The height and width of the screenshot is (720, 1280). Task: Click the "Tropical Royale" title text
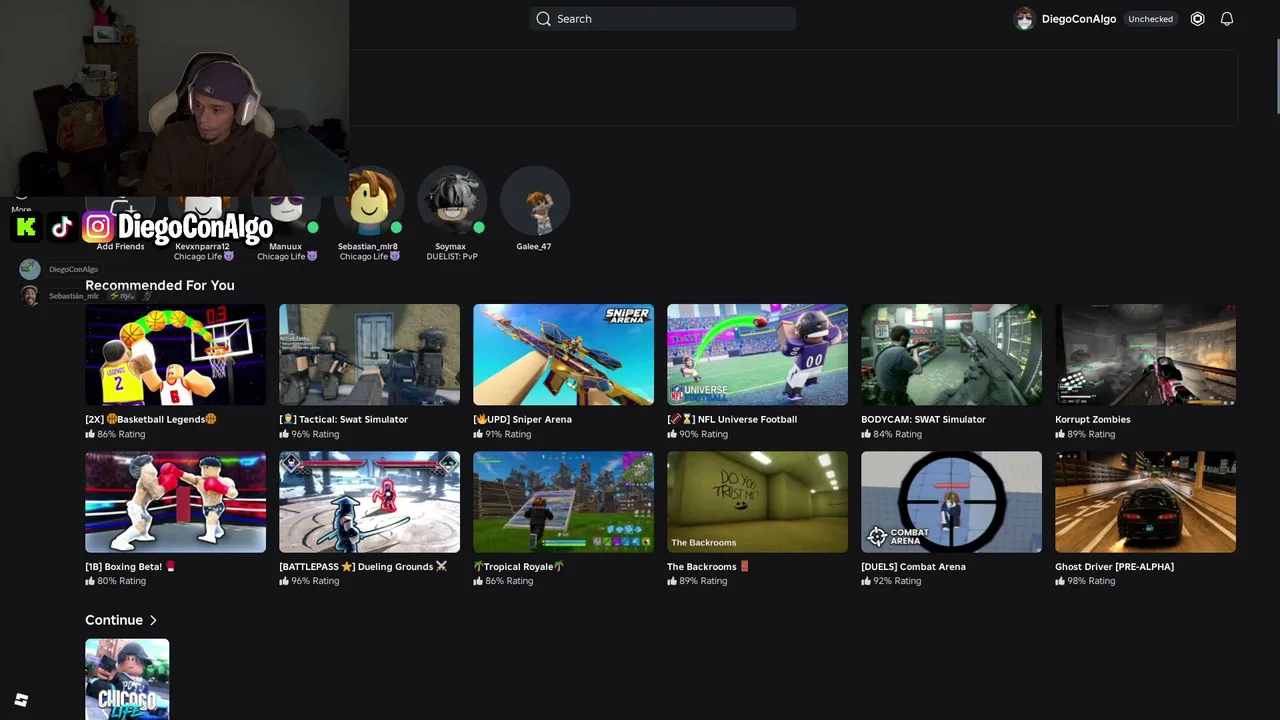[519, 566]
